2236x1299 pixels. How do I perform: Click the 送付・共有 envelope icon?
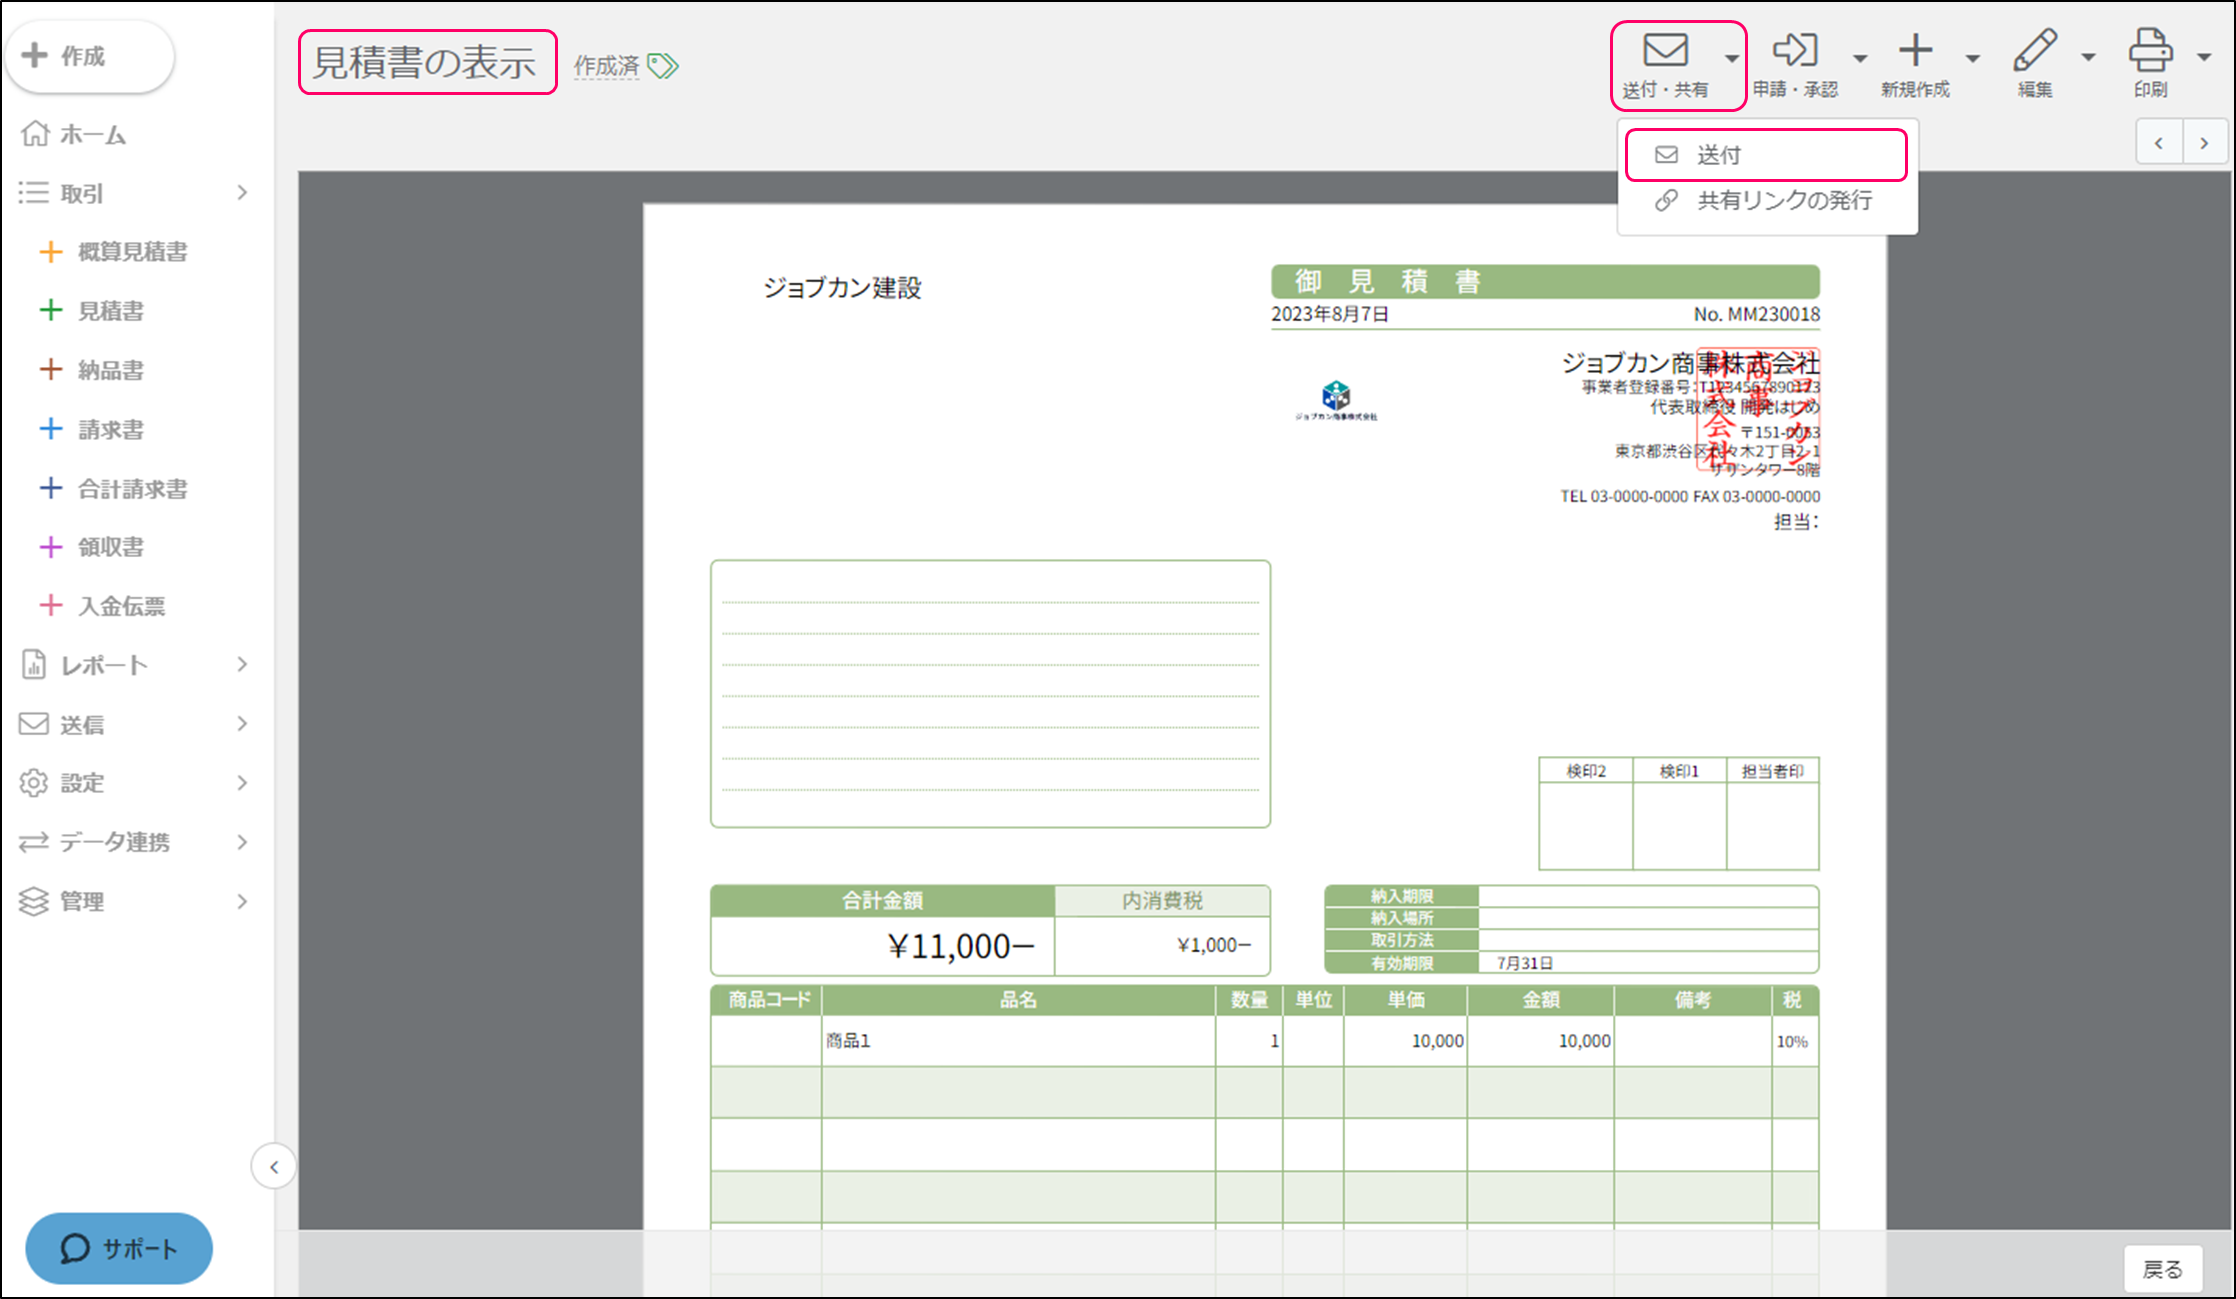(x=1665, y=51)
